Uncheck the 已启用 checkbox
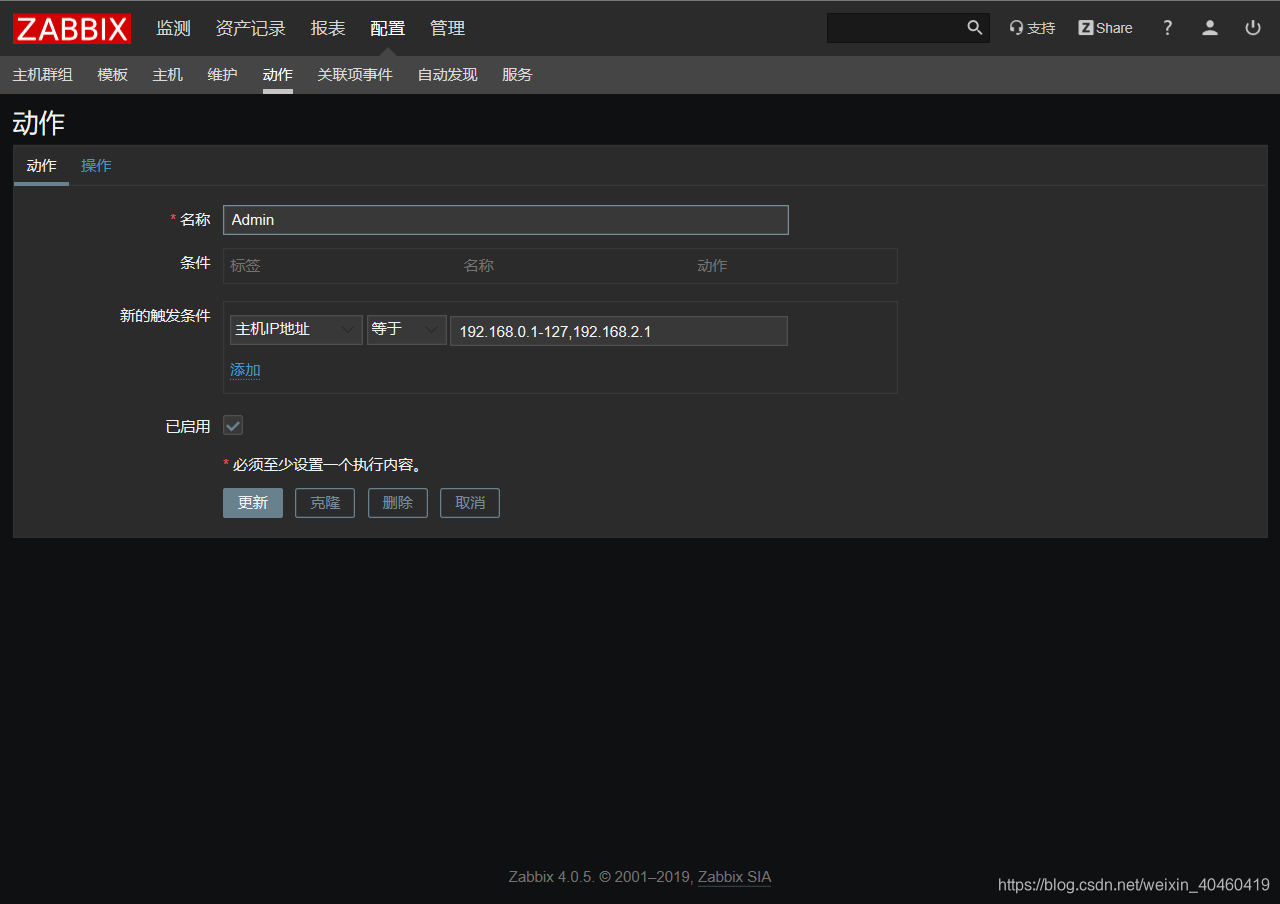 coord(233,426)
